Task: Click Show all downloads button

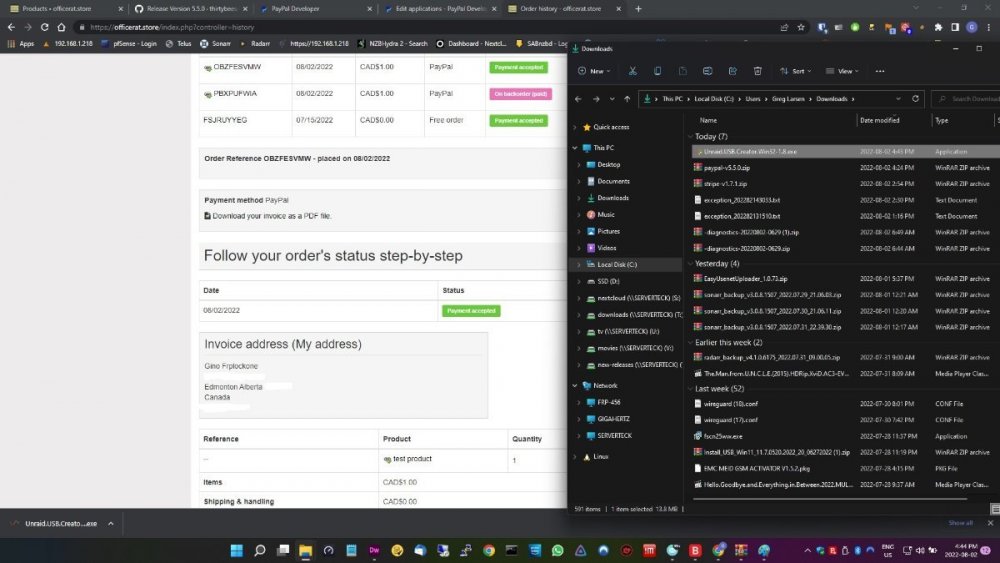Action: (960, 523)
